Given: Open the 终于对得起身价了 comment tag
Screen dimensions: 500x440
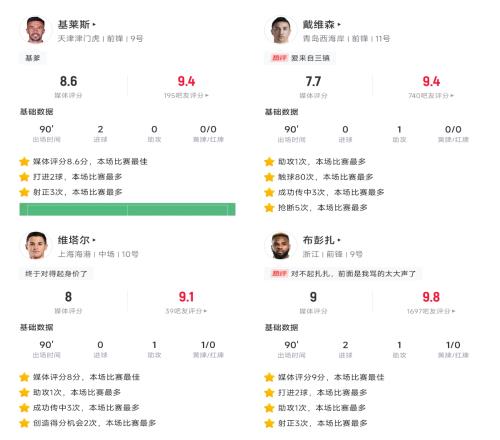Looking at the screenshot, I should click(x=56, y=274).
